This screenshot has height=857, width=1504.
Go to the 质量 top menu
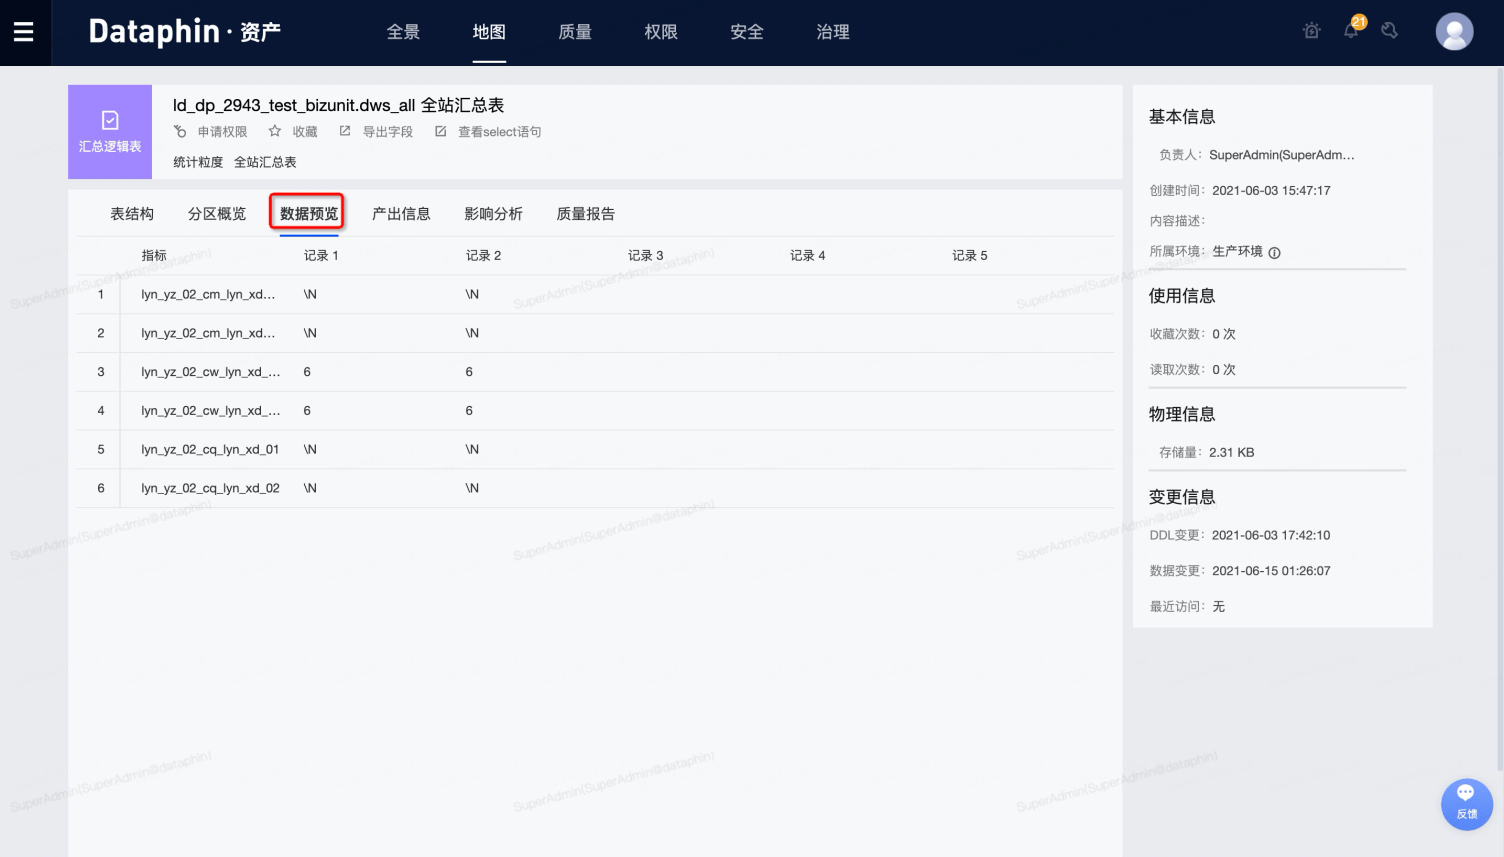coord(575,32)
